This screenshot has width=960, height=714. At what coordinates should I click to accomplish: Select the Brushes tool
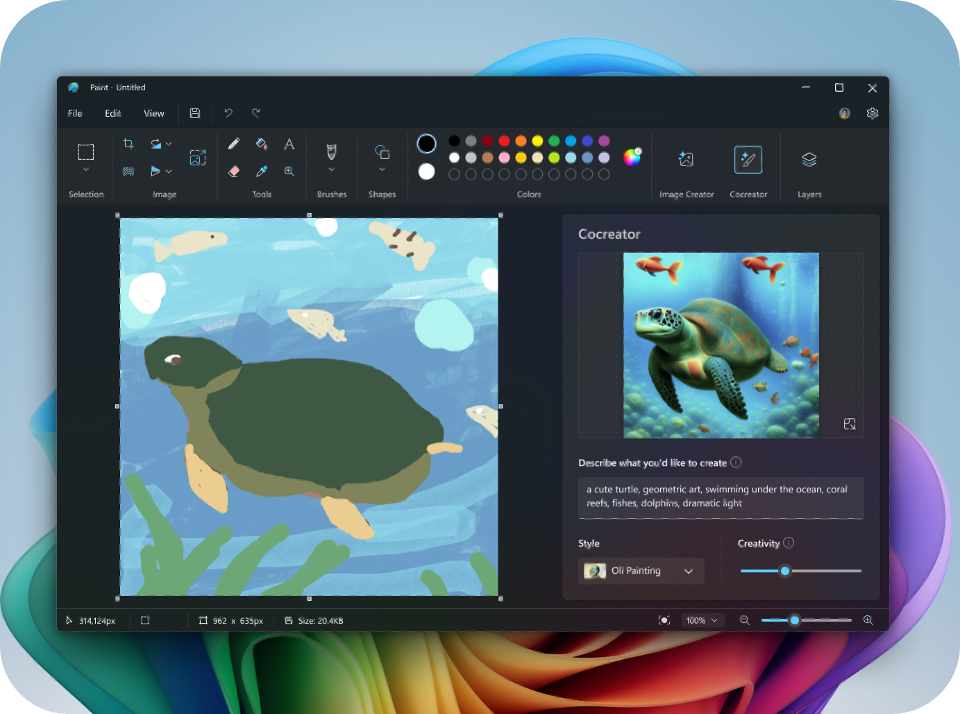tap(331, 151)
